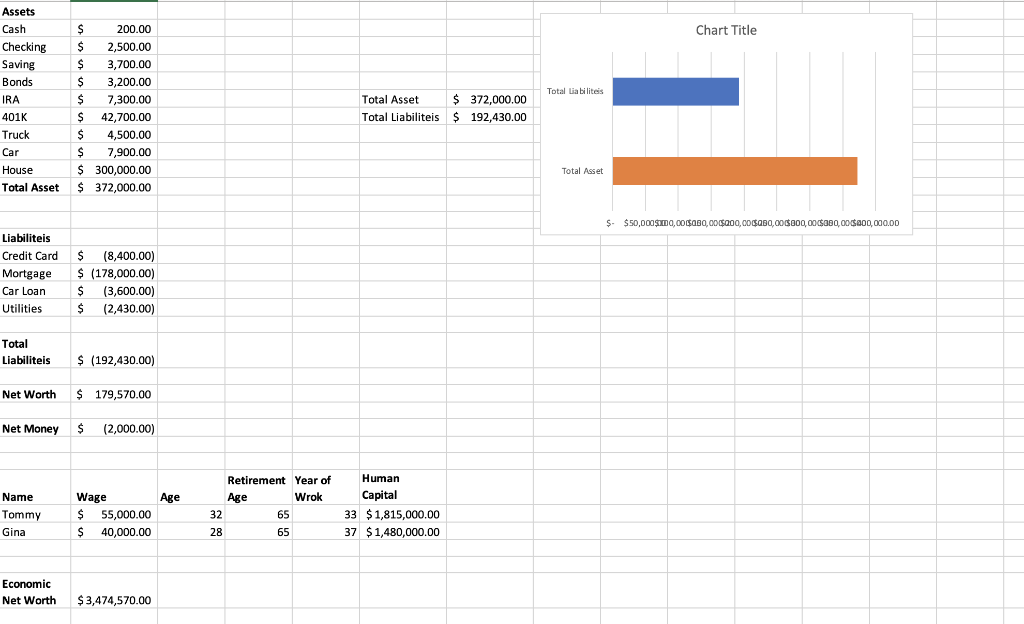Screen dimensions: 1024x624
Task: Select the summary value 192,430.00
Action: [490, 117]
